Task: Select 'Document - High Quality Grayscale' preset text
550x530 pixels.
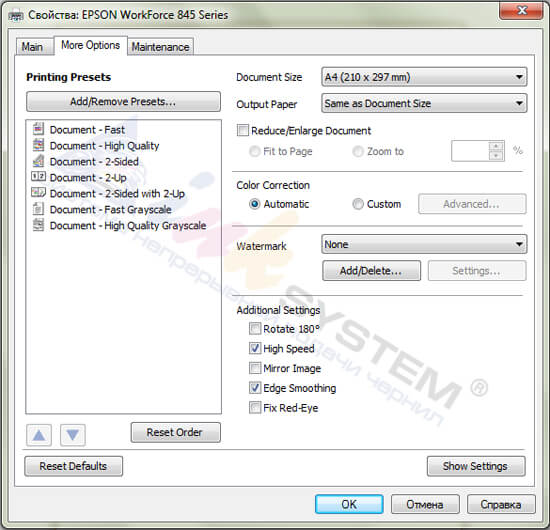Action: point(128,226)
